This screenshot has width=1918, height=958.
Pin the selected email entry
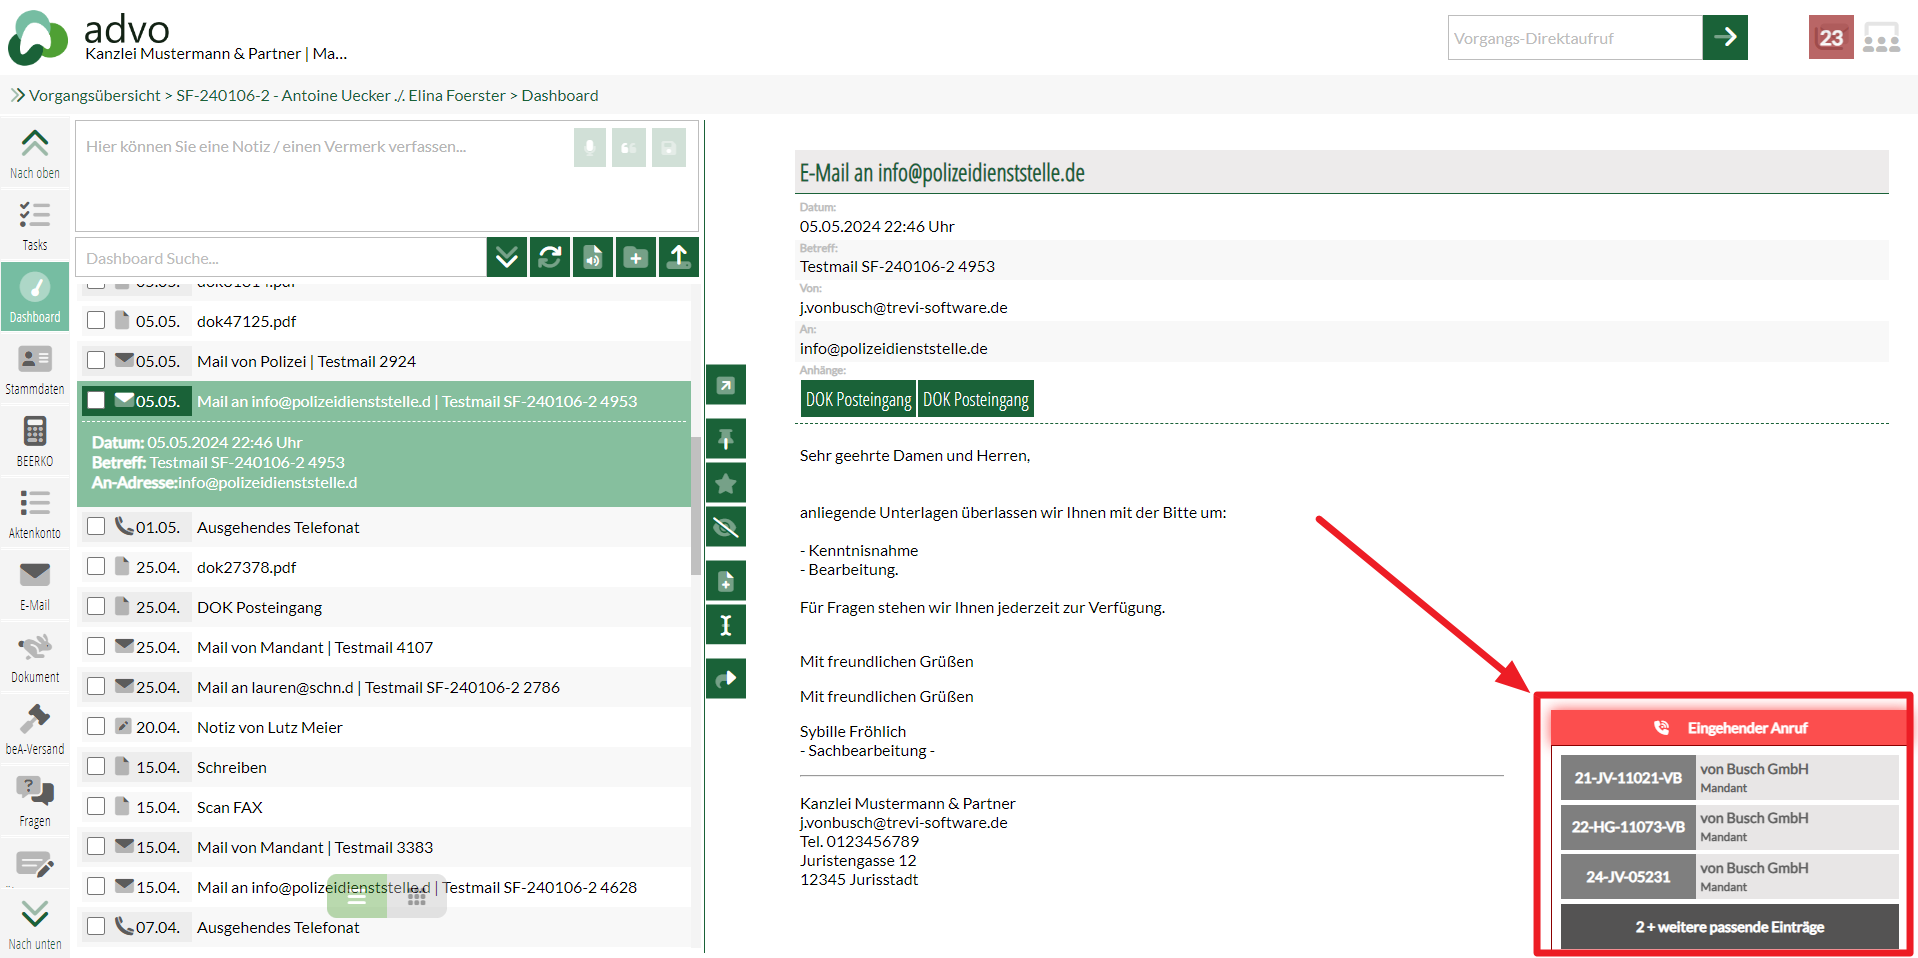[x=726, y=439]
